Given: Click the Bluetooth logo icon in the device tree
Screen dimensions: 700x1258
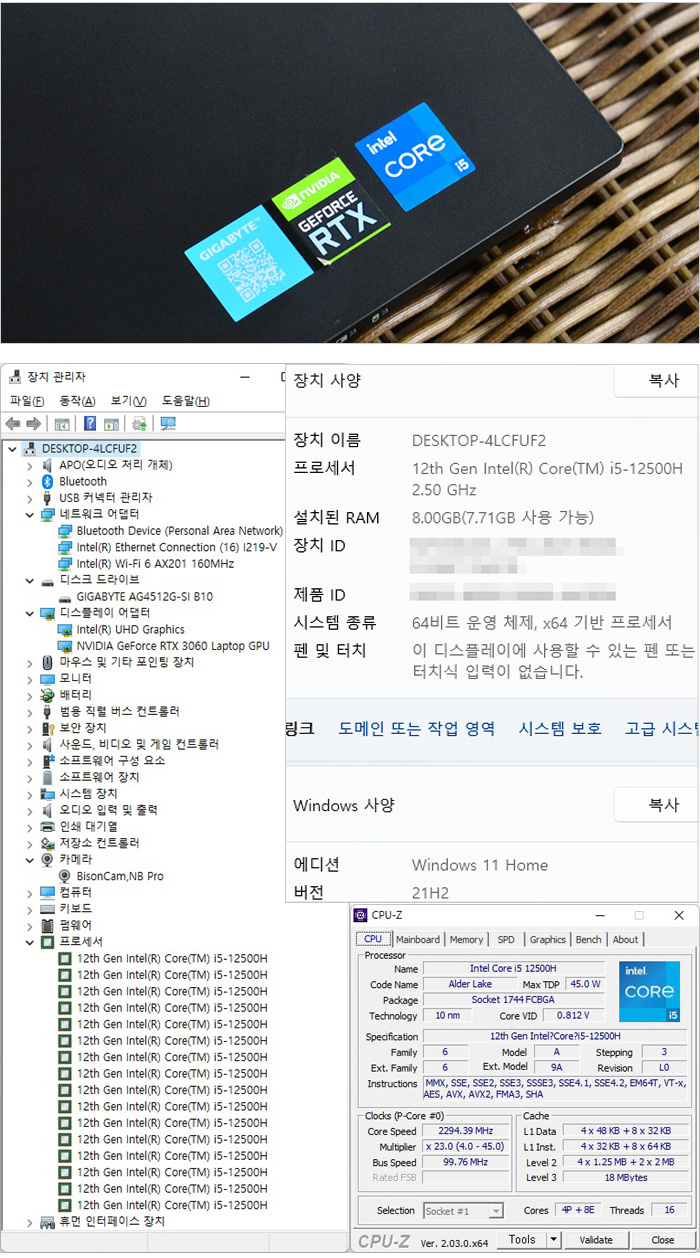Looking at the screenshot, I should pos(47,481).
